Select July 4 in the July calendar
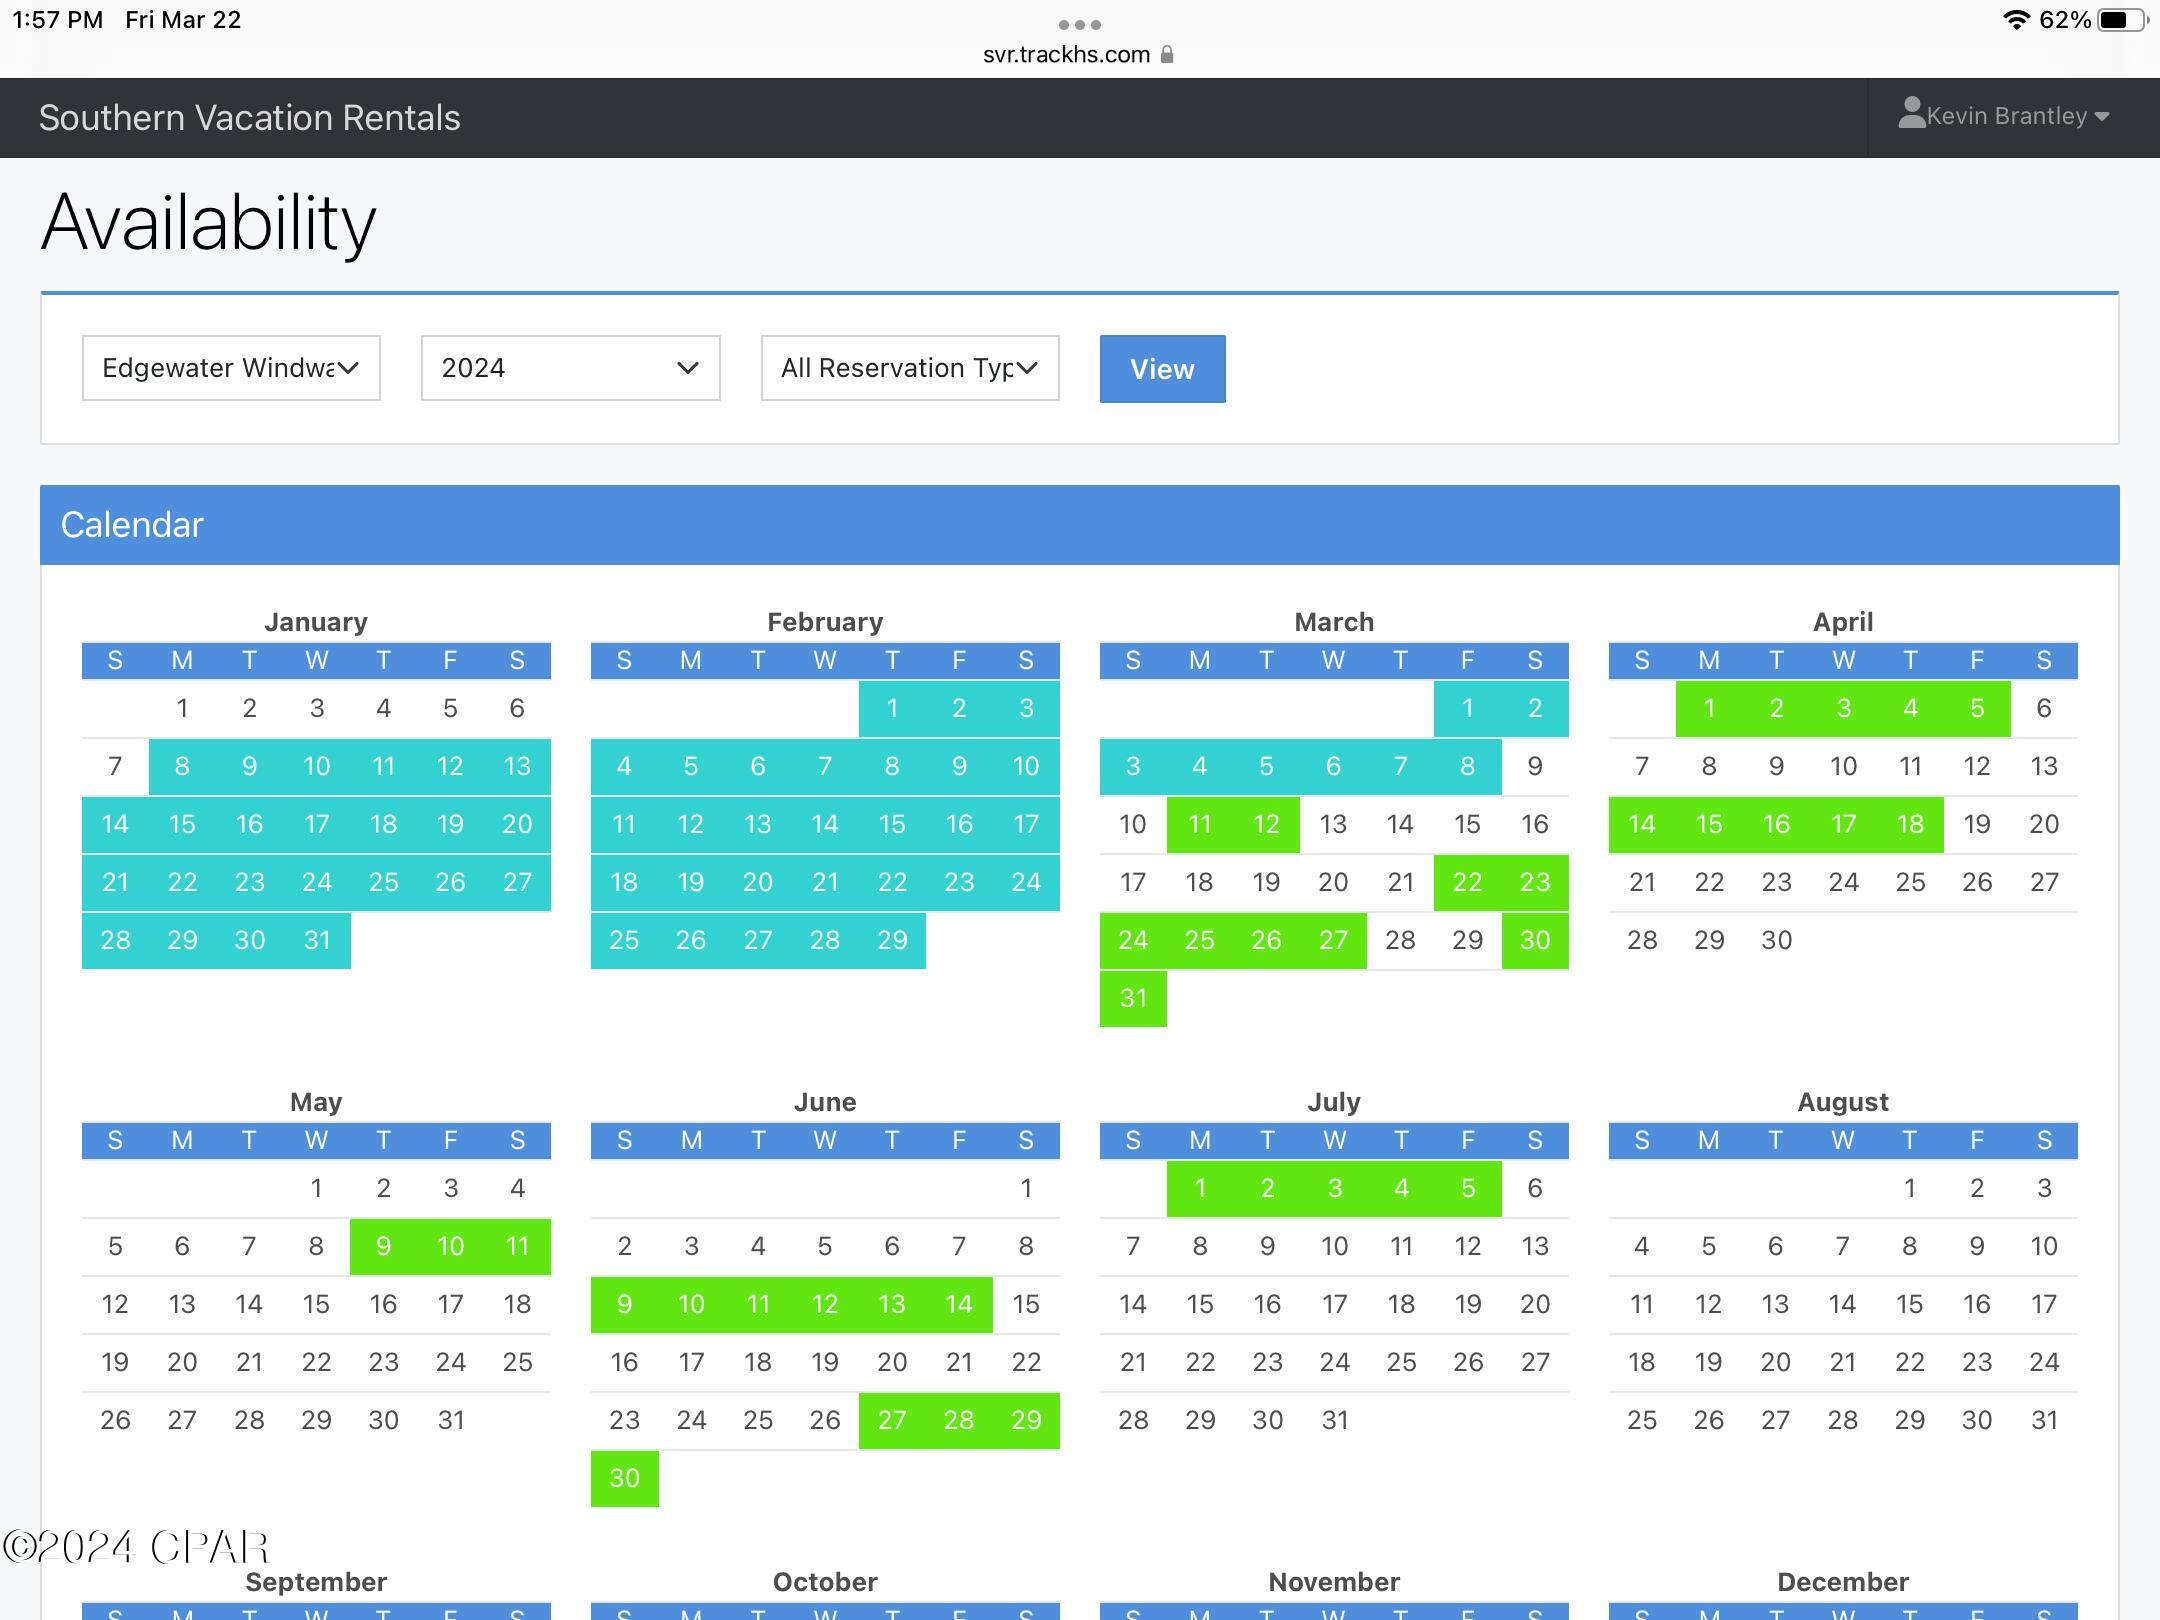Viewport: 2160px width, 1620px height. point(1401,1189)
